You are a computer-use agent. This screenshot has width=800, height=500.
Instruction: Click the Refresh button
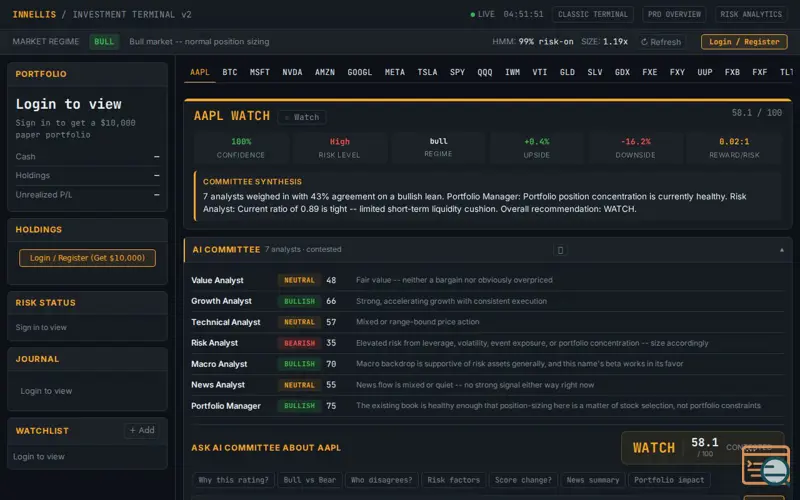661,42
